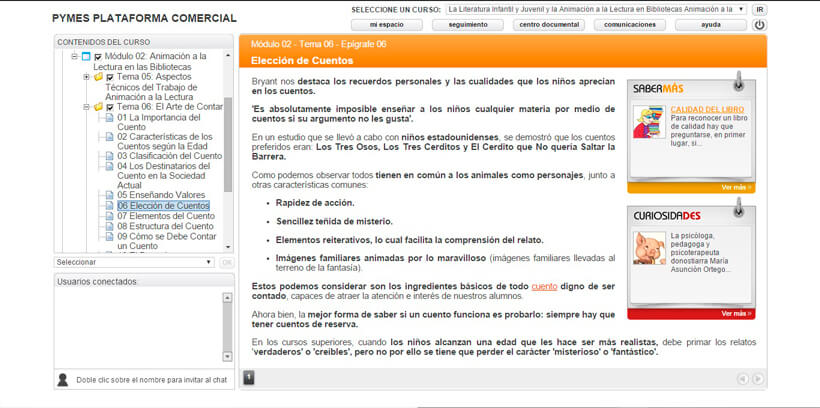Toggle the Tema 05 checkbox
820x408 pixels.
(110, 77)
